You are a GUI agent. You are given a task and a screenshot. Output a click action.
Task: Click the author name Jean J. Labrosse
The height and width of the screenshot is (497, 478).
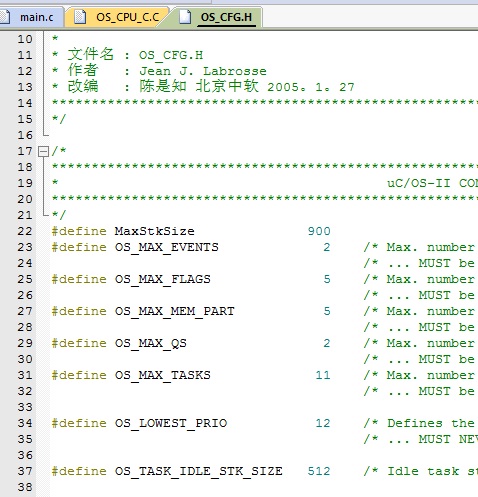click(203, 71)
